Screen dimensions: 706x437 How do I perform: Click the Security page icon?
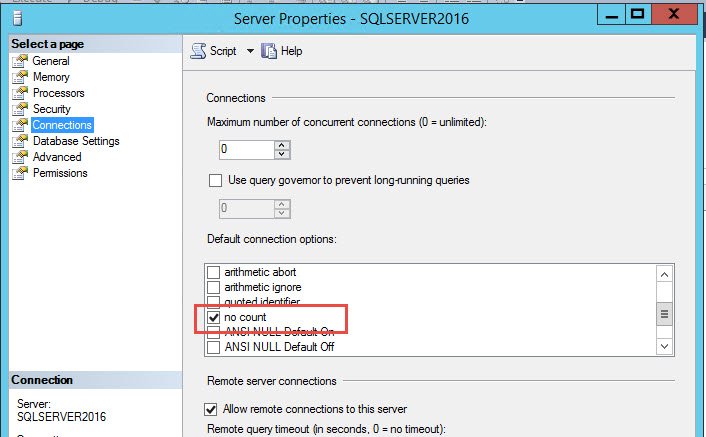point(20,109)
